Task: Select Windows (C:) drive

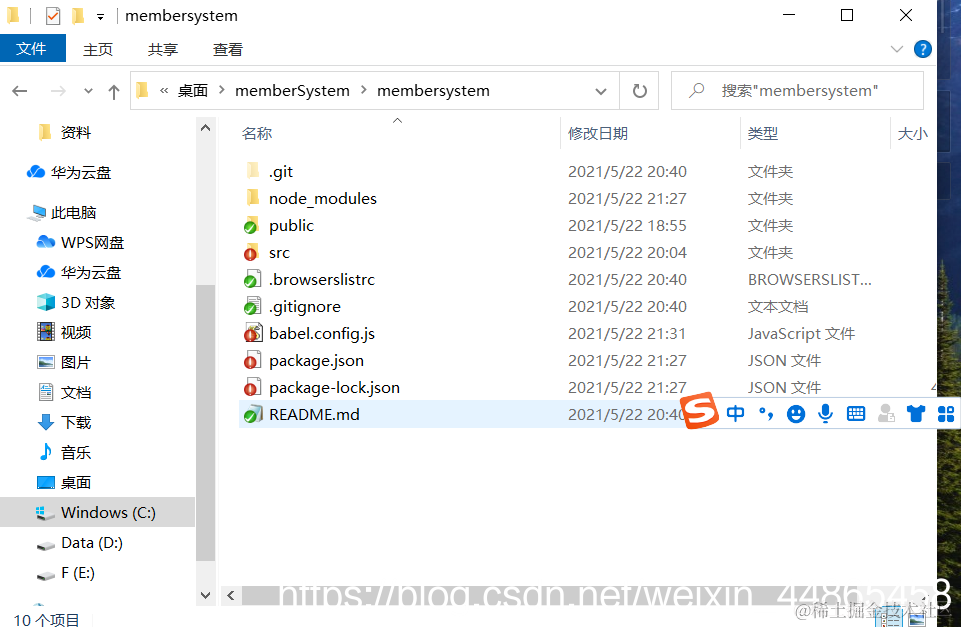Action: [97, 512]
